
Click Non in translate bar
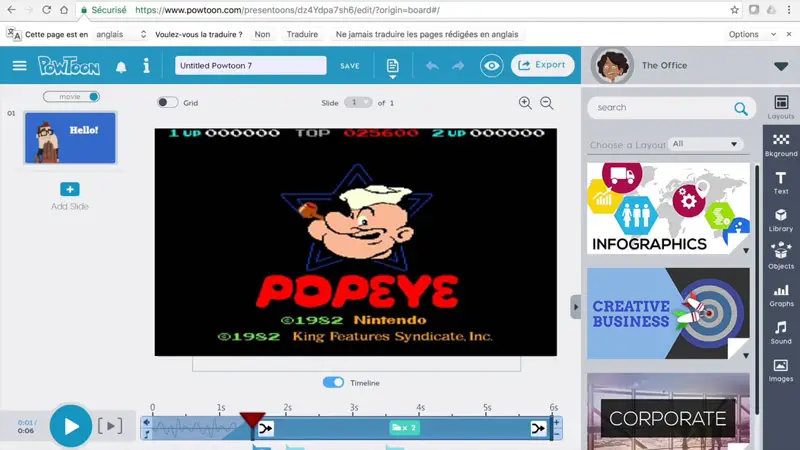[x=262, y=34]
